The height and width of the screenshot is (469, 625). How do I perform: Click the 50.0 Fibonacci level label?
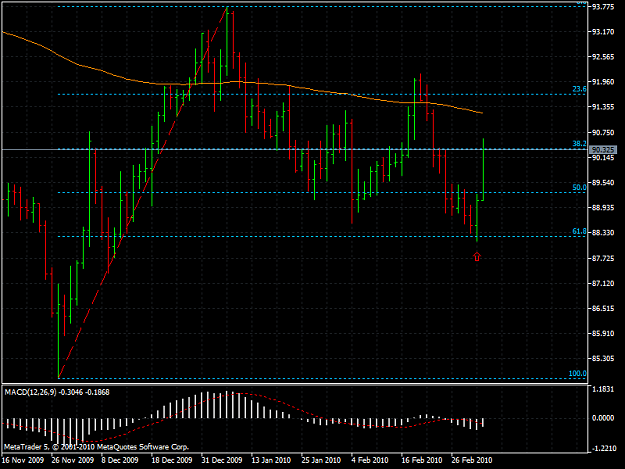pos(579,187)
